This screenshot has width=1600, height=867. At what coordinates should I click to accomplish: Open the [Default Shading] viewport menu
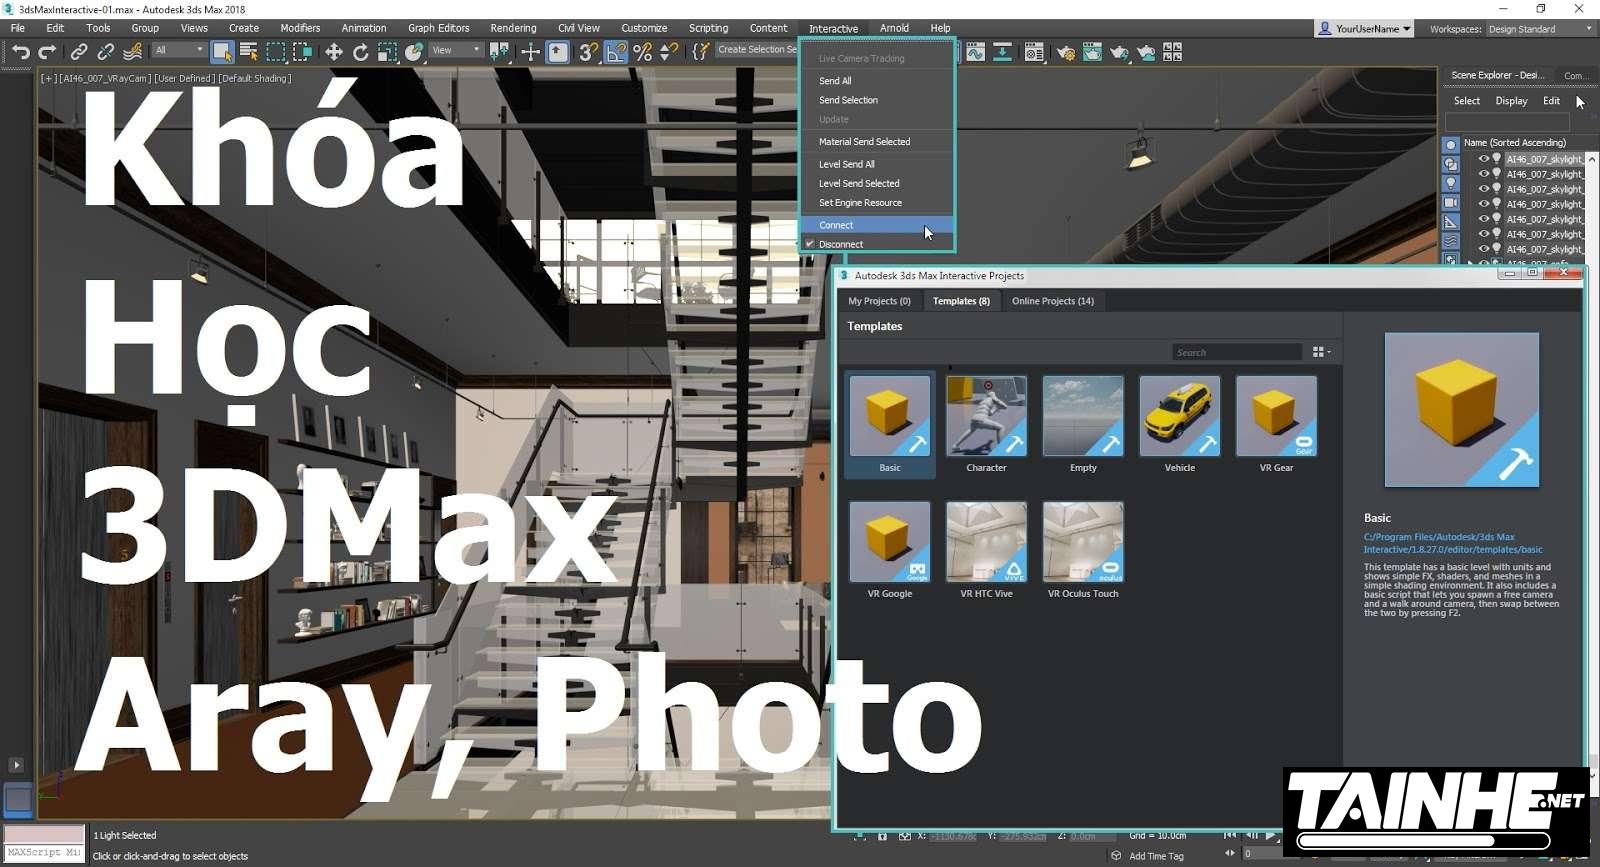click(x=254, y=78)
